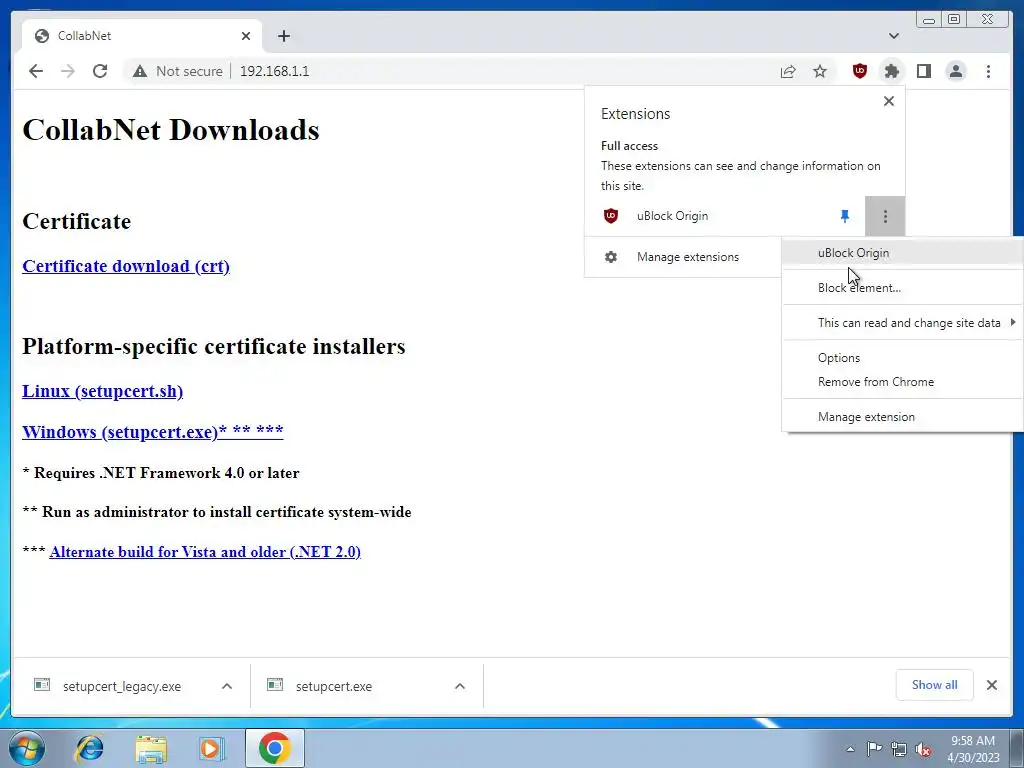
Task: Launch Internet Explorer from taskbar
Action: pyautogui.click(x=89, y=748)
